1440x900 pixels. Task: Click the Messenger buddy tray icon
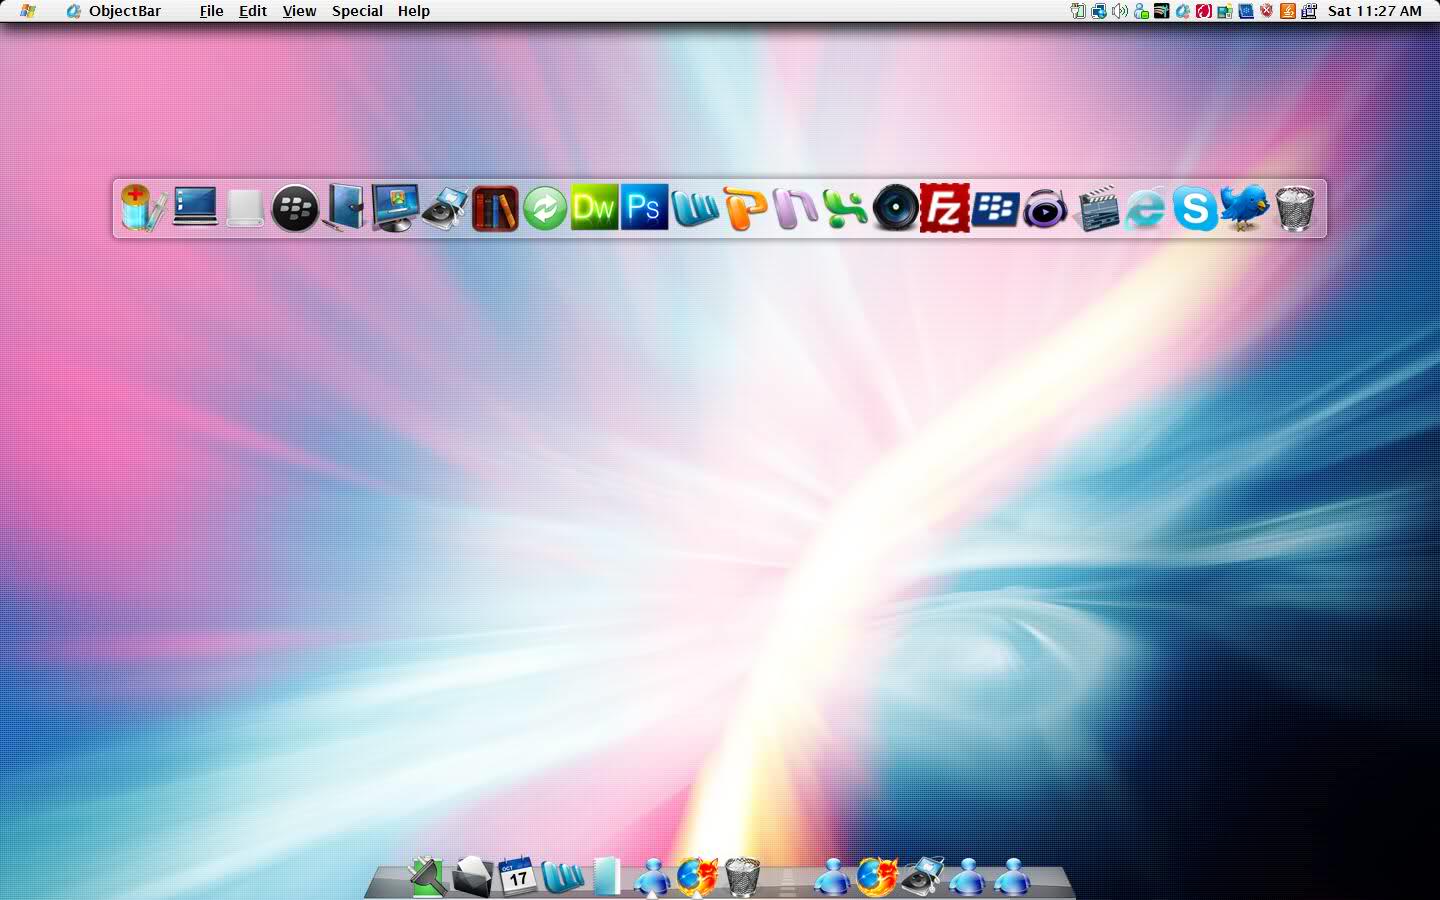click(1141, 11)
